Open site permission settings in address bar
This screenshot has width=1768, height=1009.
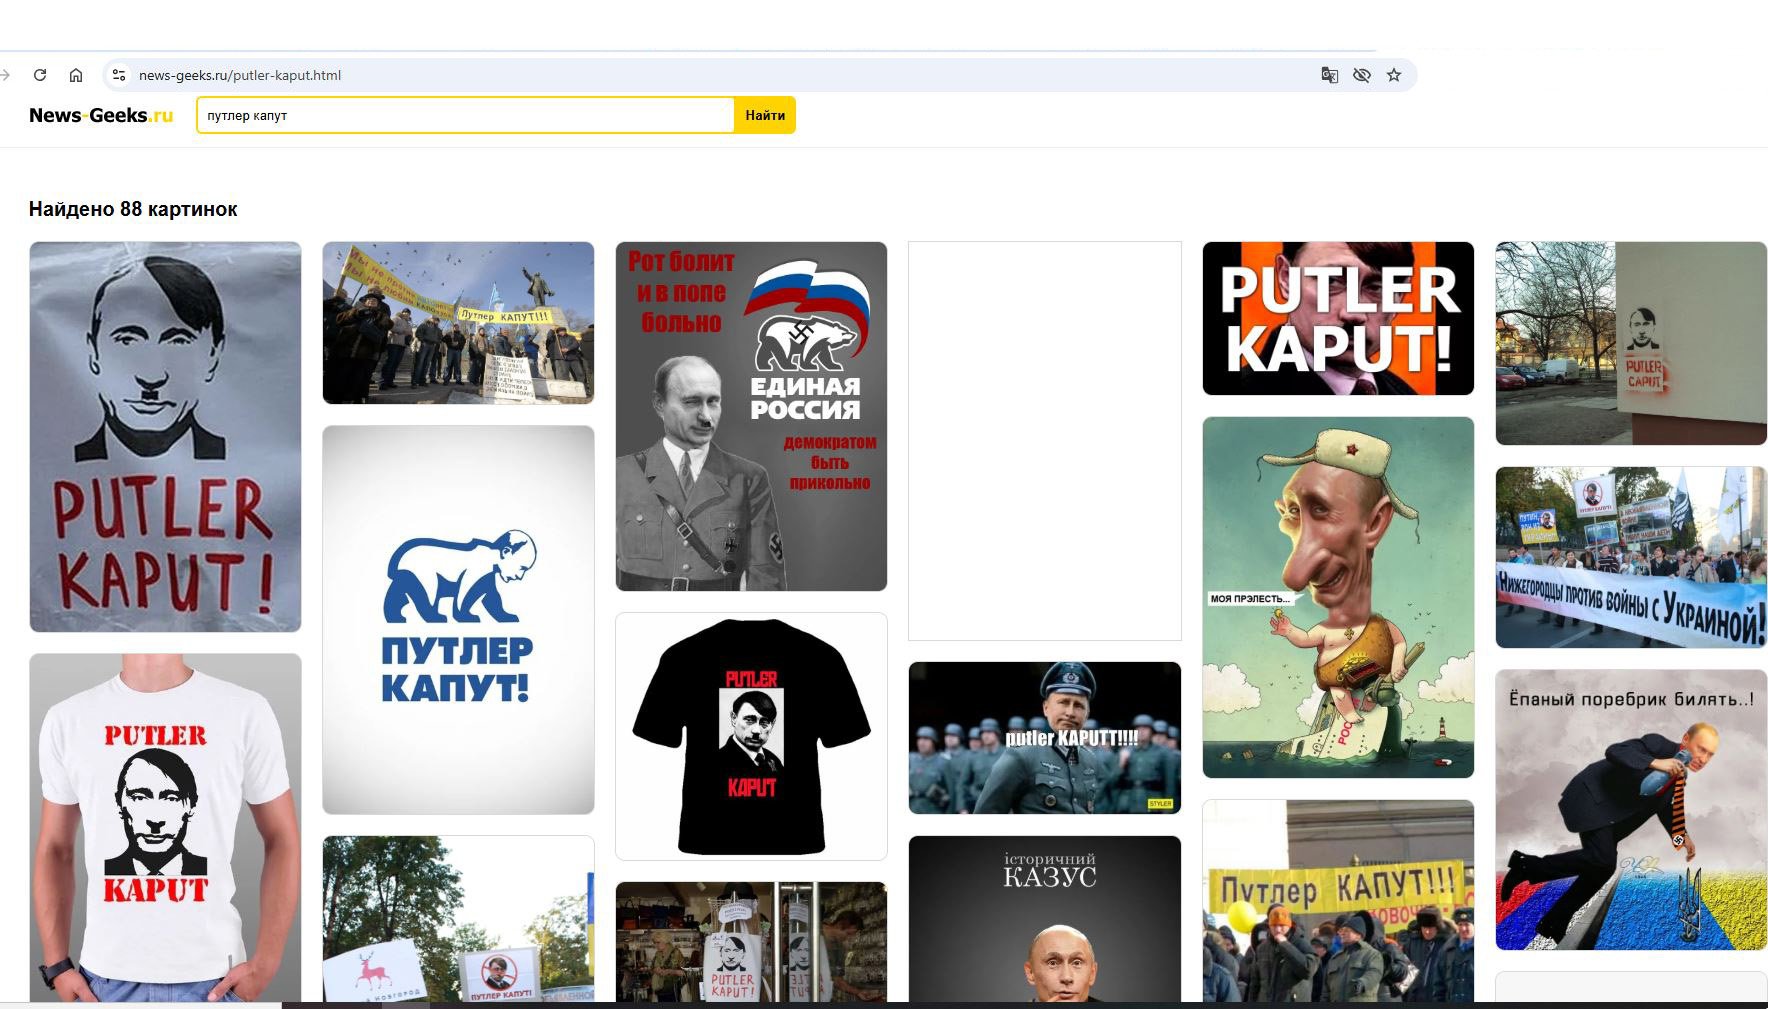click(119, 74)
